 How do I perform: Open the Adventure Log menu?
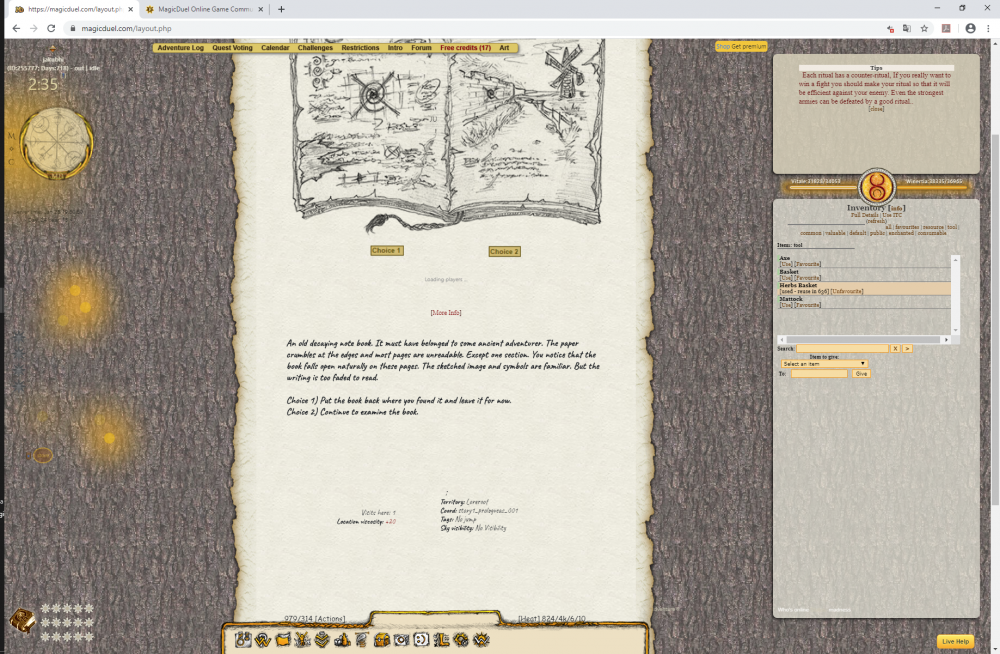(180, 48)
